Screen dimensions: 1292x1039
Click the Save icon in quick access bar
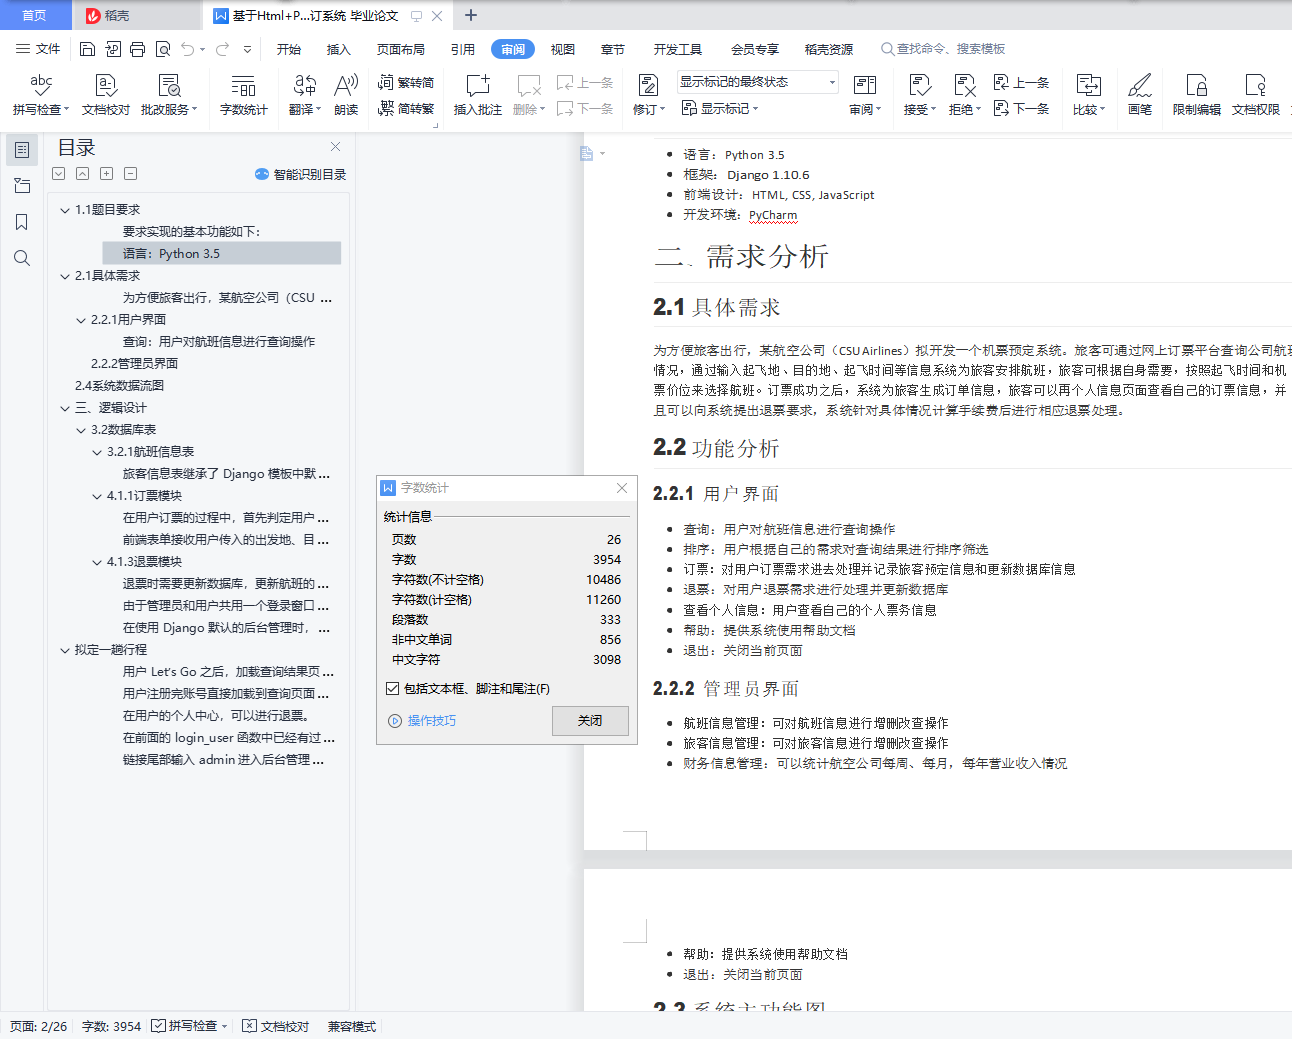point(88,49)
